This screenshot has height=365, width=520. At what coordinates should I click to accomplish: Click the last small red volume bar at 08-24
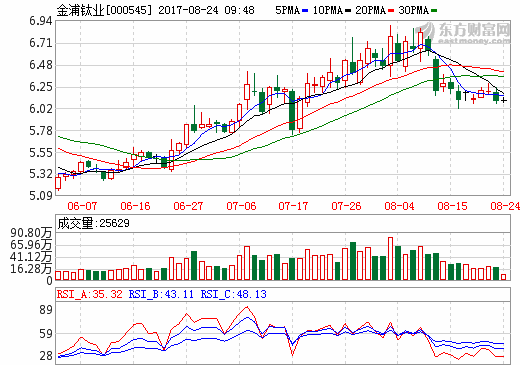pos(503,277)
